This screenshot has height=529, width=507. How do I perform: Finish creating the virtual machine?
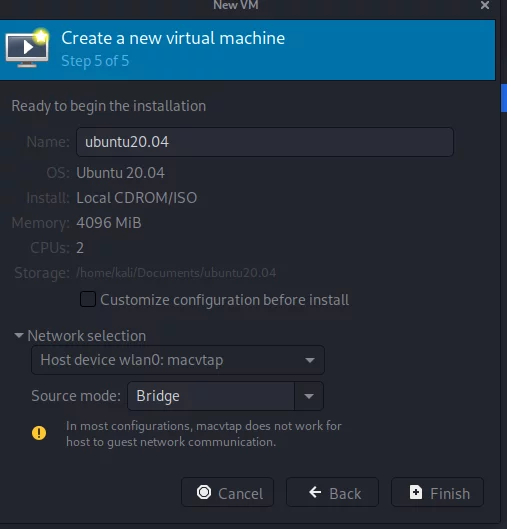click(437, 492)
